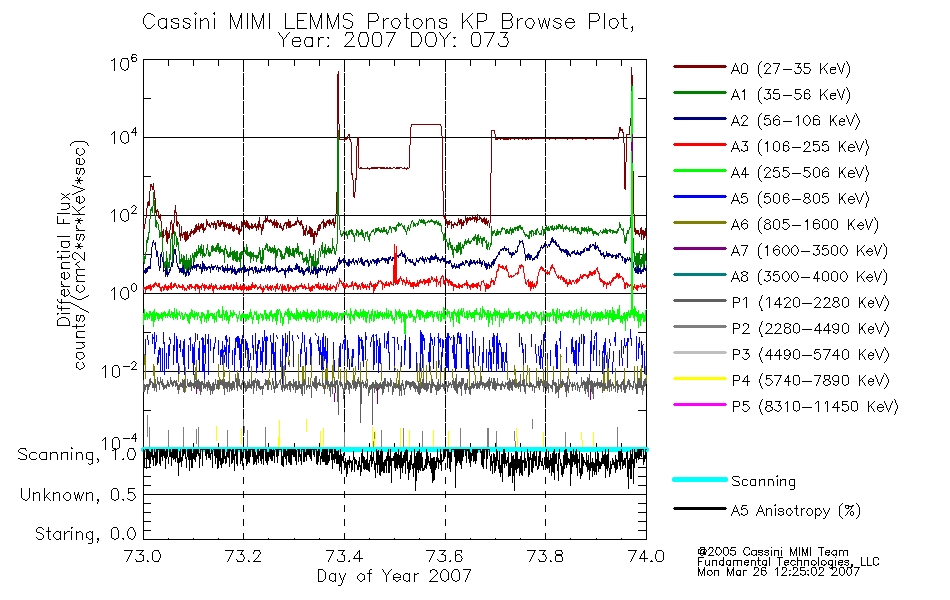Click the P2 (2280-4490 KeV) legend label
This screenshot has width=950, height=600.
click(x=810, y=329)
